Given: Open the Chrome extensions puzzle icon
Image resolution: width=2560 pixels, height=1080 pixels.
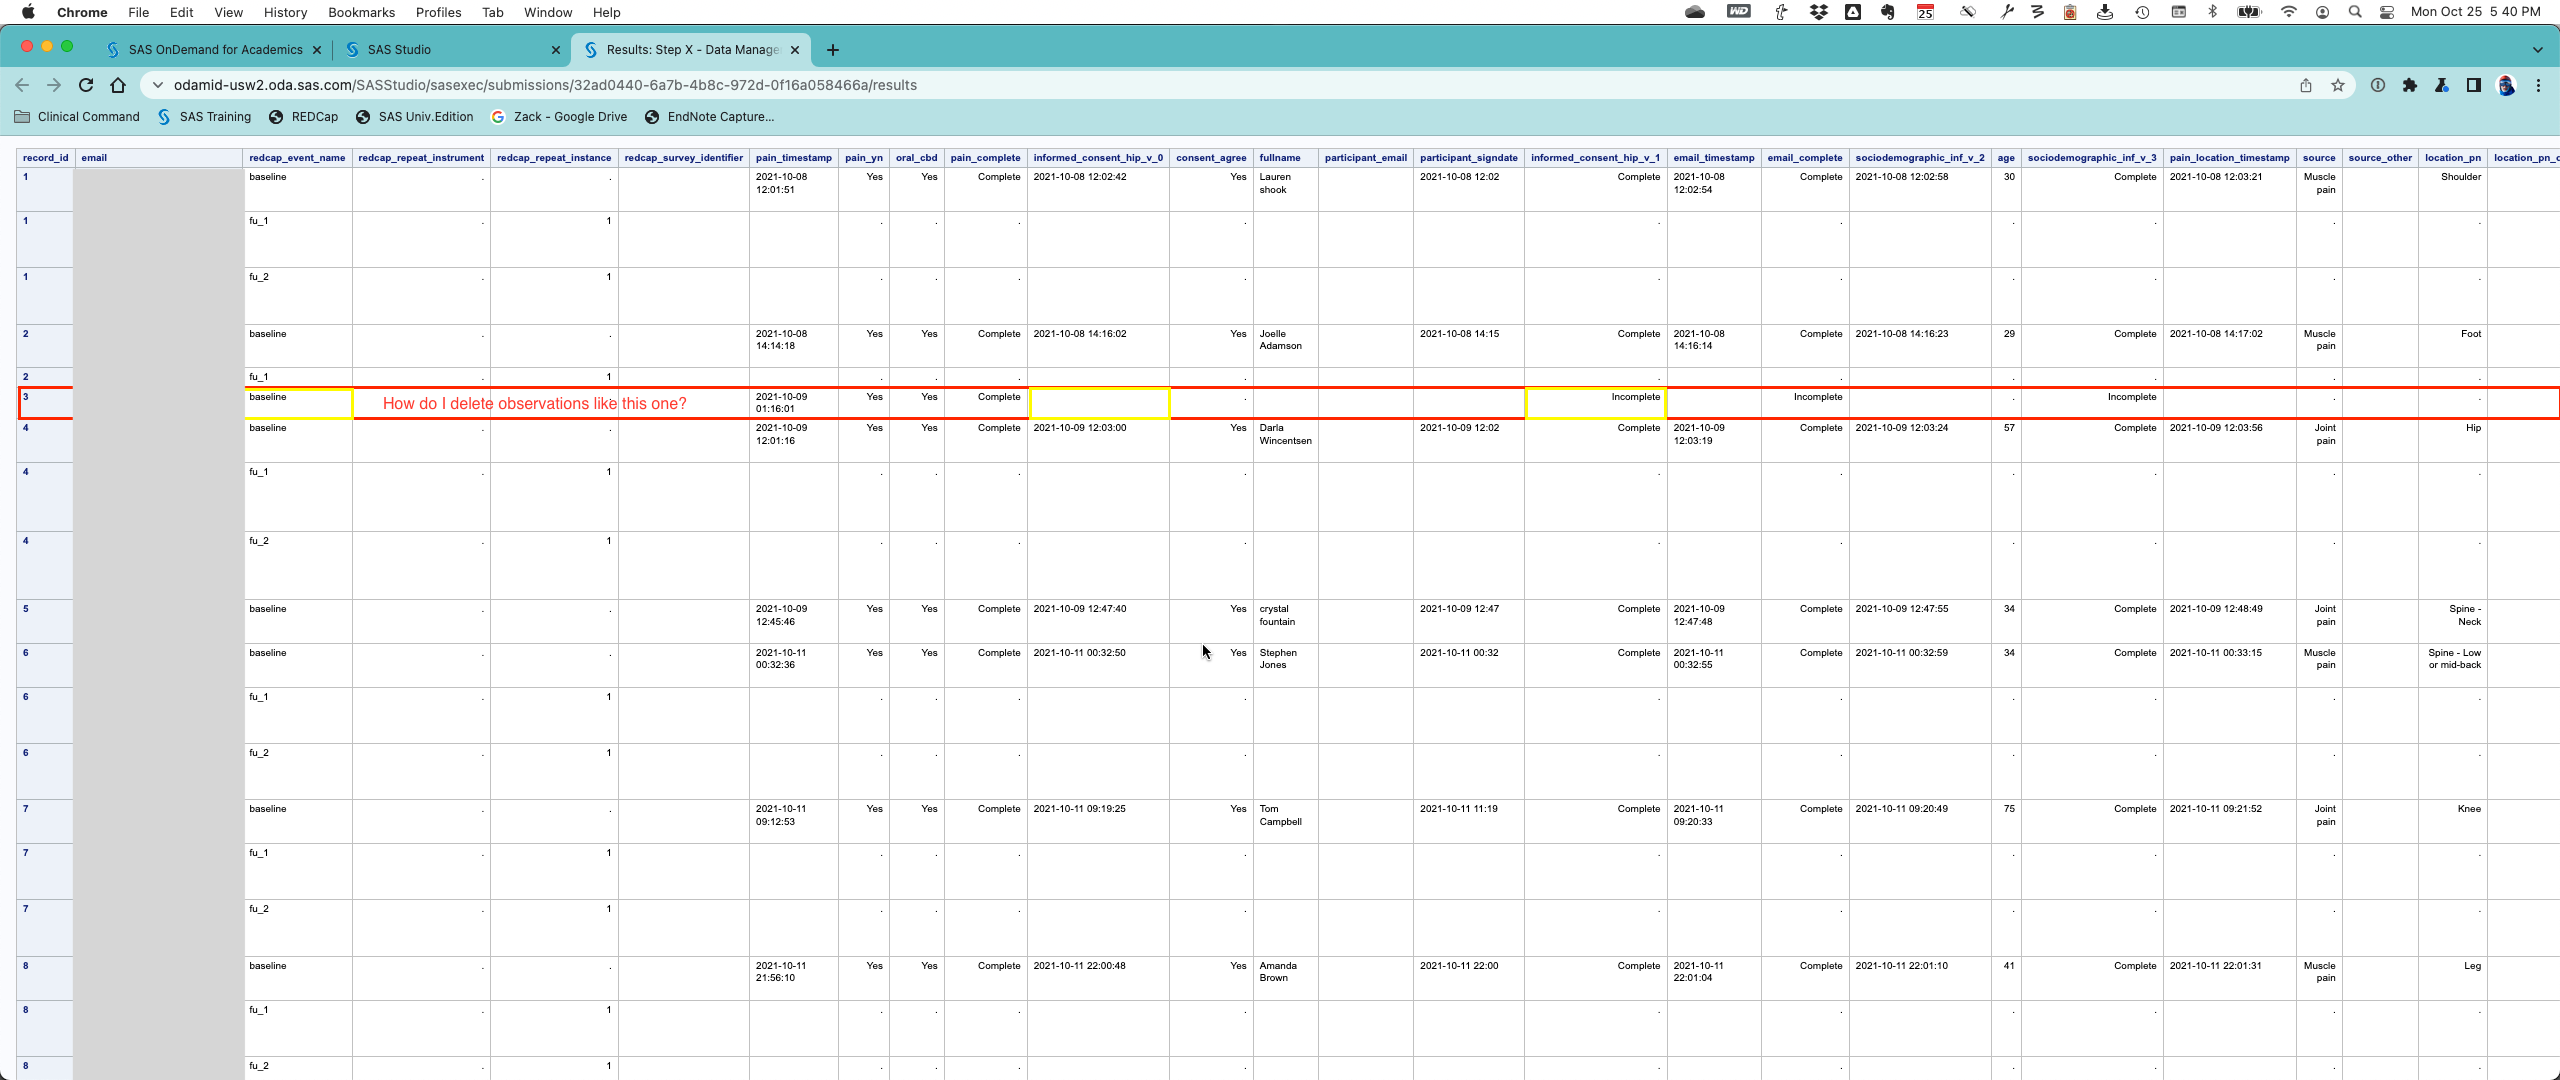Looking at the screenshot, I should 2410,85.
